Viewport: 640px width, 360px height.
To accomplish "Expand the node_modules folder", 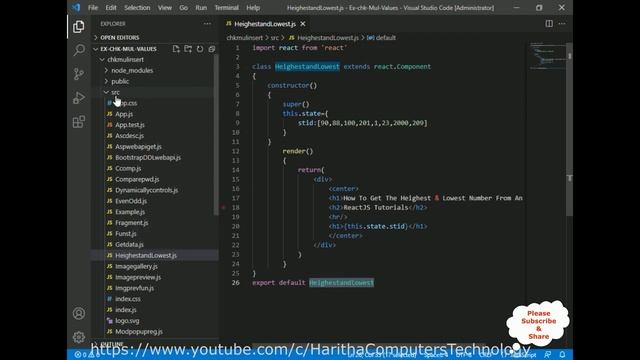I will 132,71.
